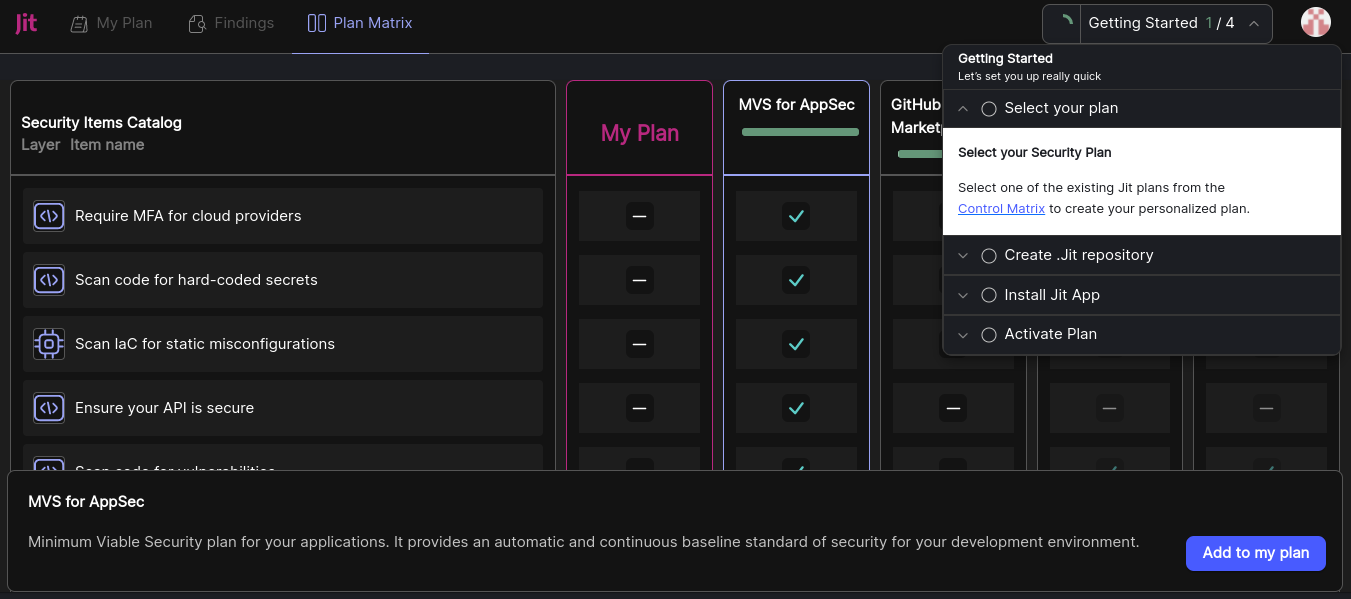Click Add to my plan button
The height and width of the screenshot is (599, 1351).
pos(1256,553)
